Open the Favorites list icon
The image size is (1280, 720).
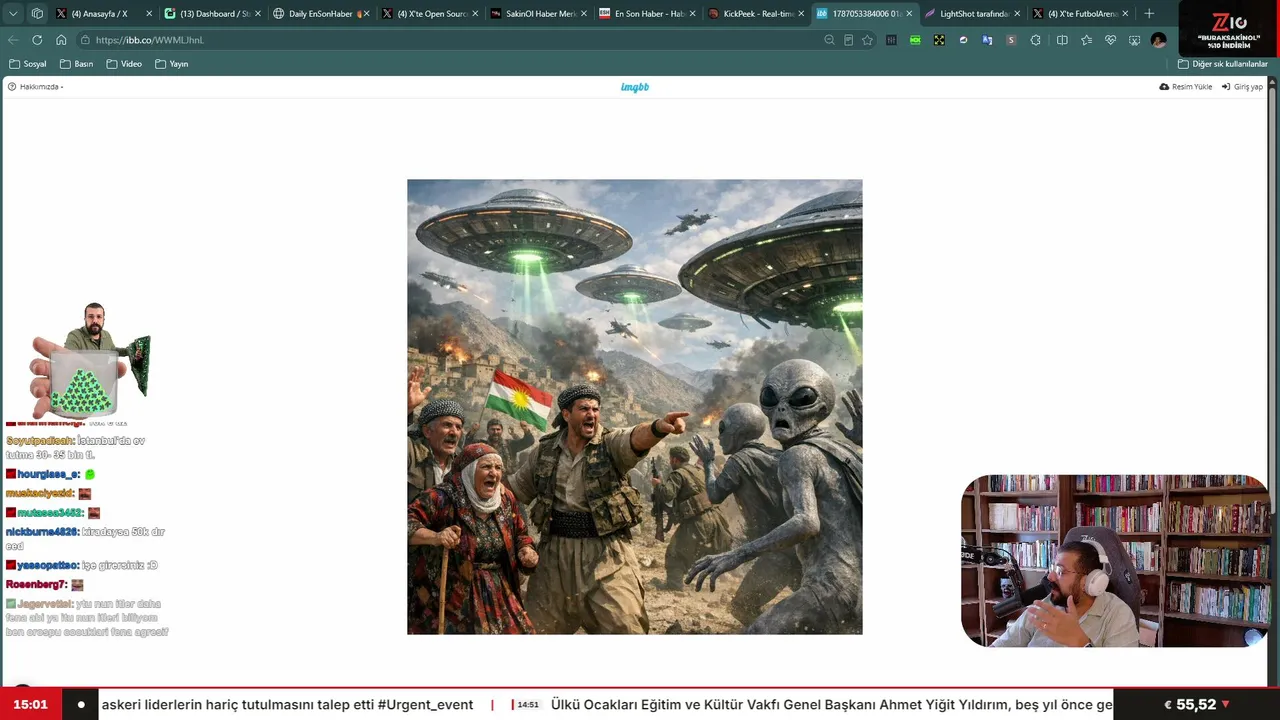[x=1086, y=40]
